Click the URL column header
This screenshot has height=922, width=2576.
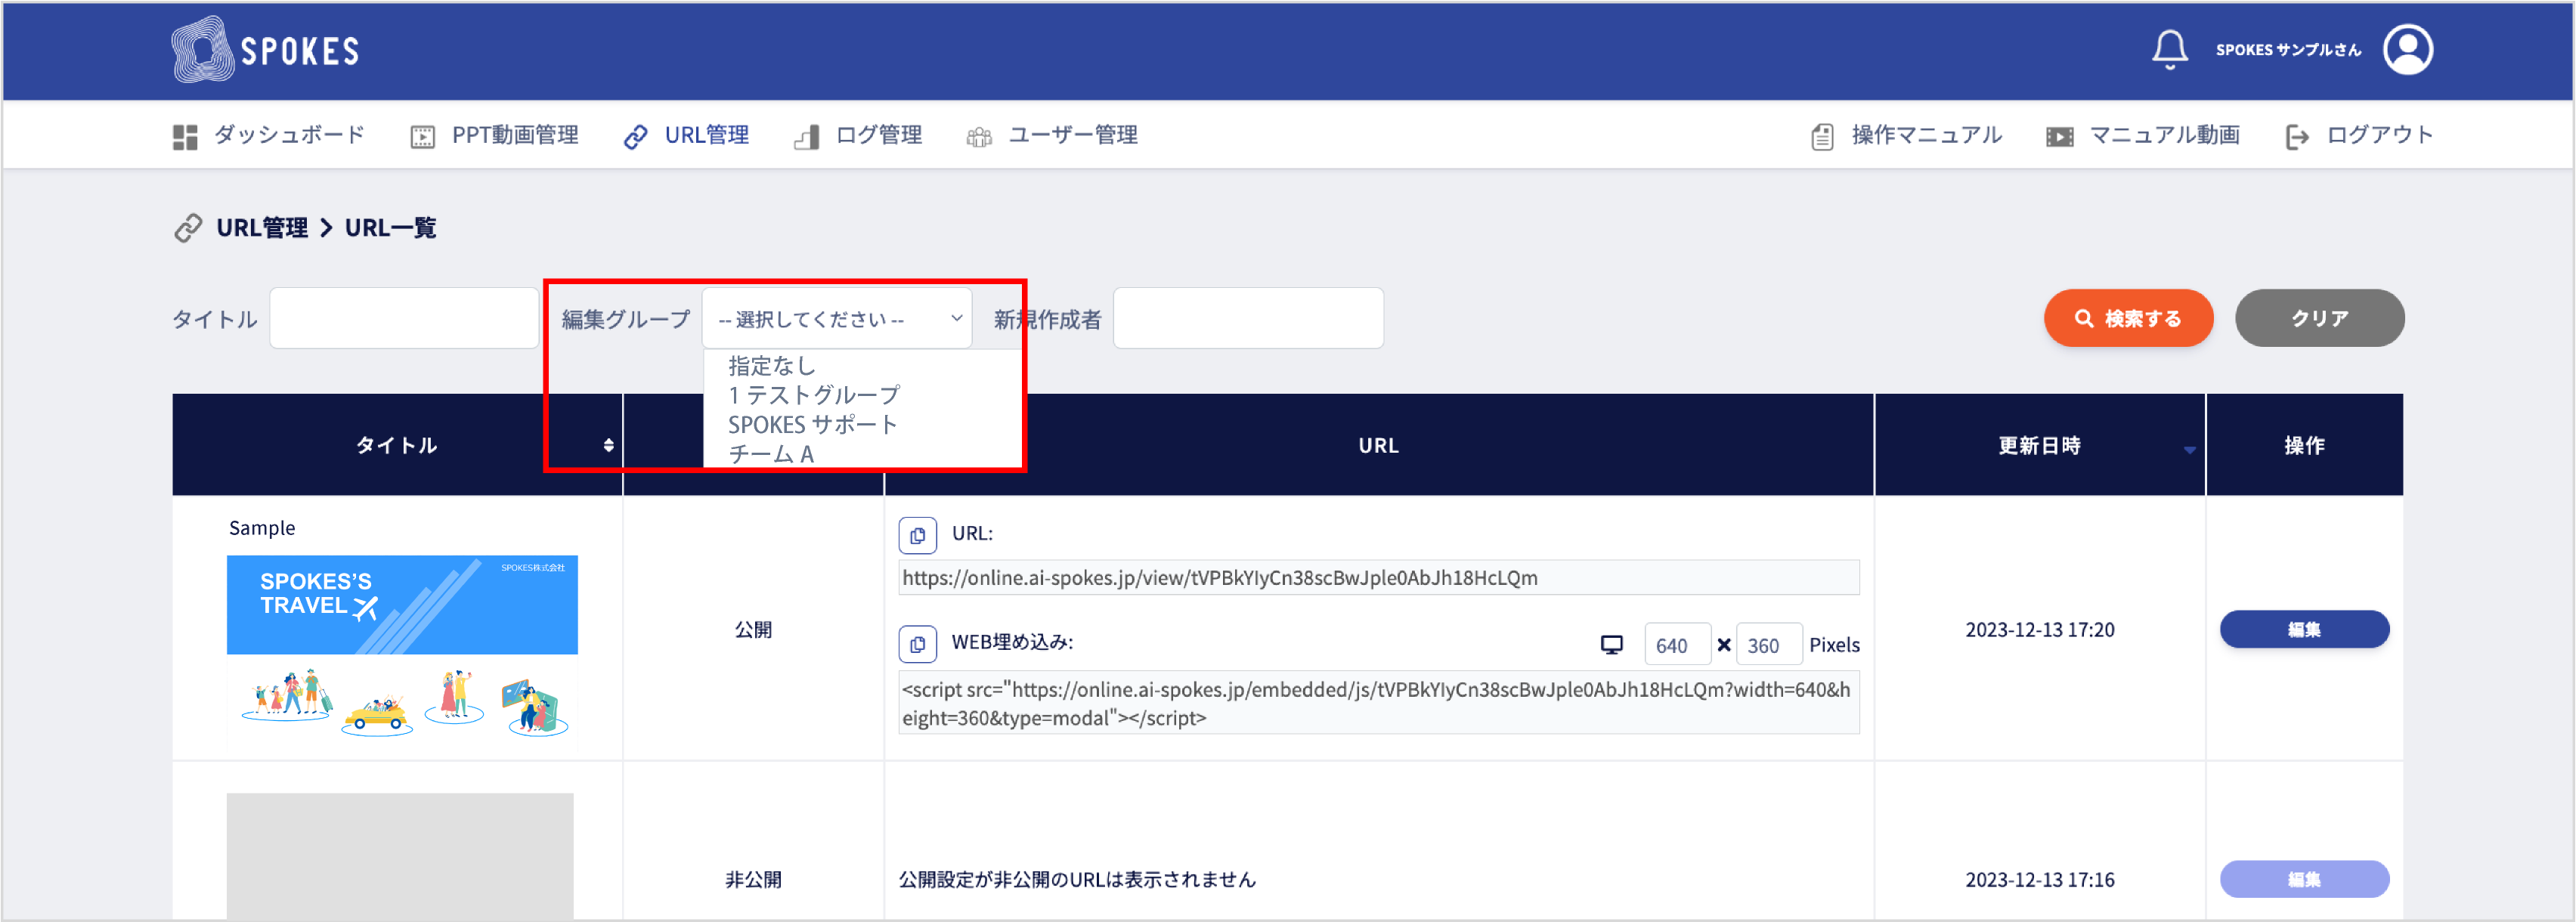pos(1378,445)
